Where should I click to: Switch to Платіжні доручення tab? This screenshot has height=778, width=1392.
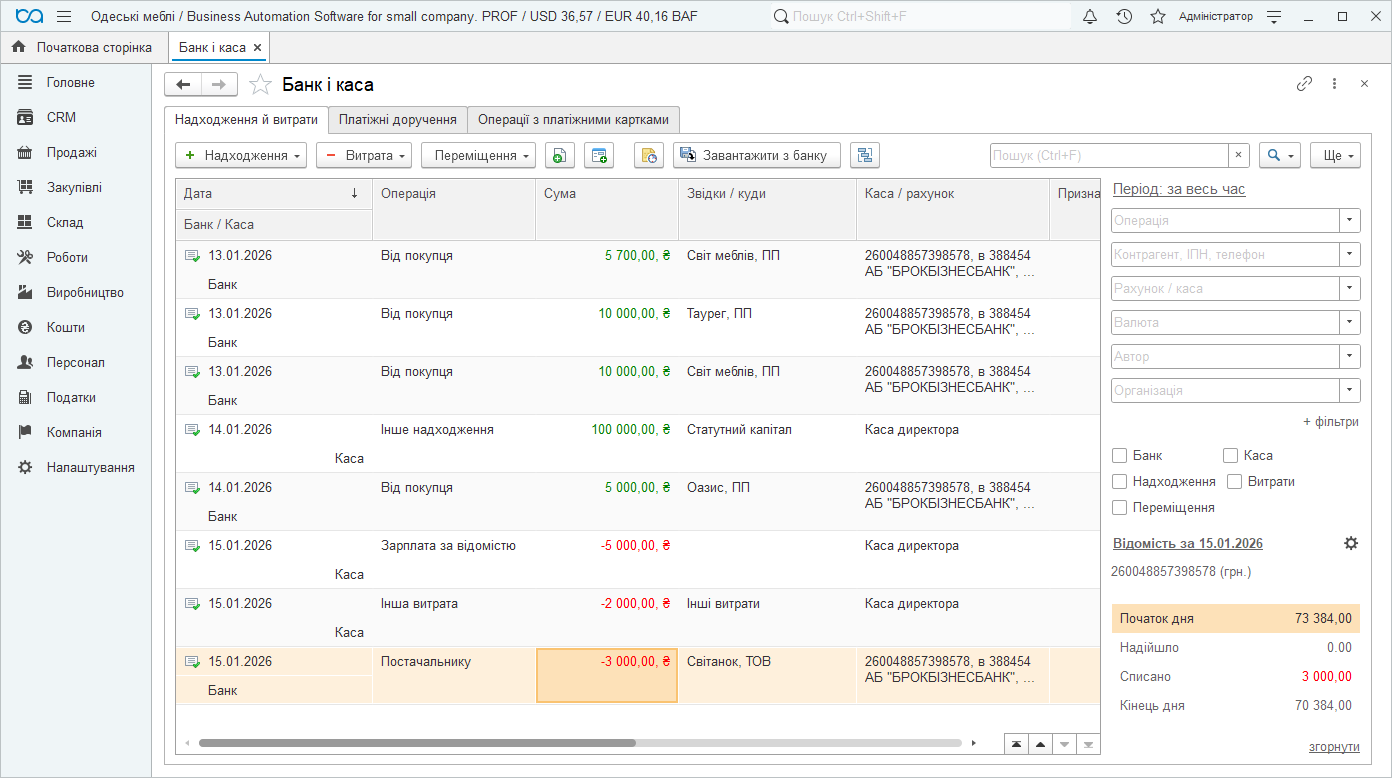pyautogui.click(x=397, y=120)
